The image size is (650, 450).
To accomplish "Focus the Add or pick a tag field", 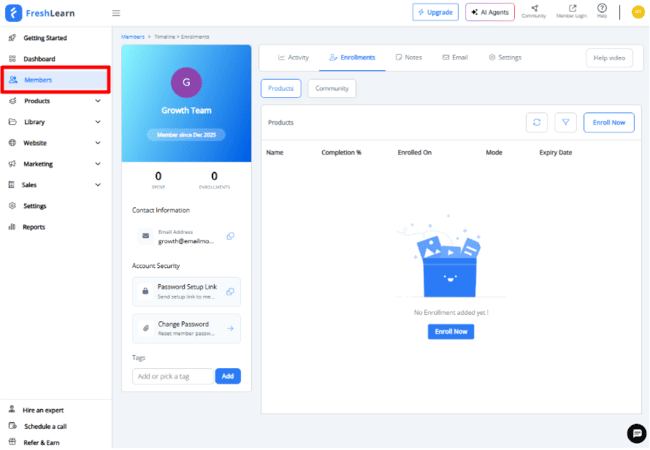I will pyautogui.click(x=173, y=376).
